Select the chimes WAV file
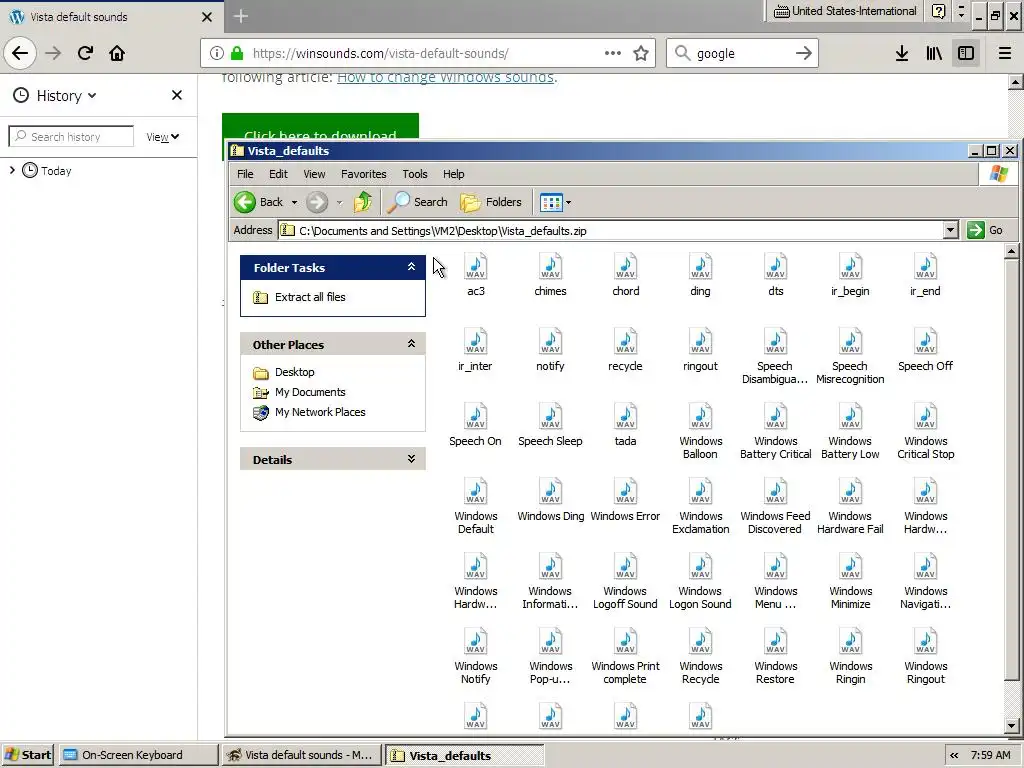 coord(551,274)
